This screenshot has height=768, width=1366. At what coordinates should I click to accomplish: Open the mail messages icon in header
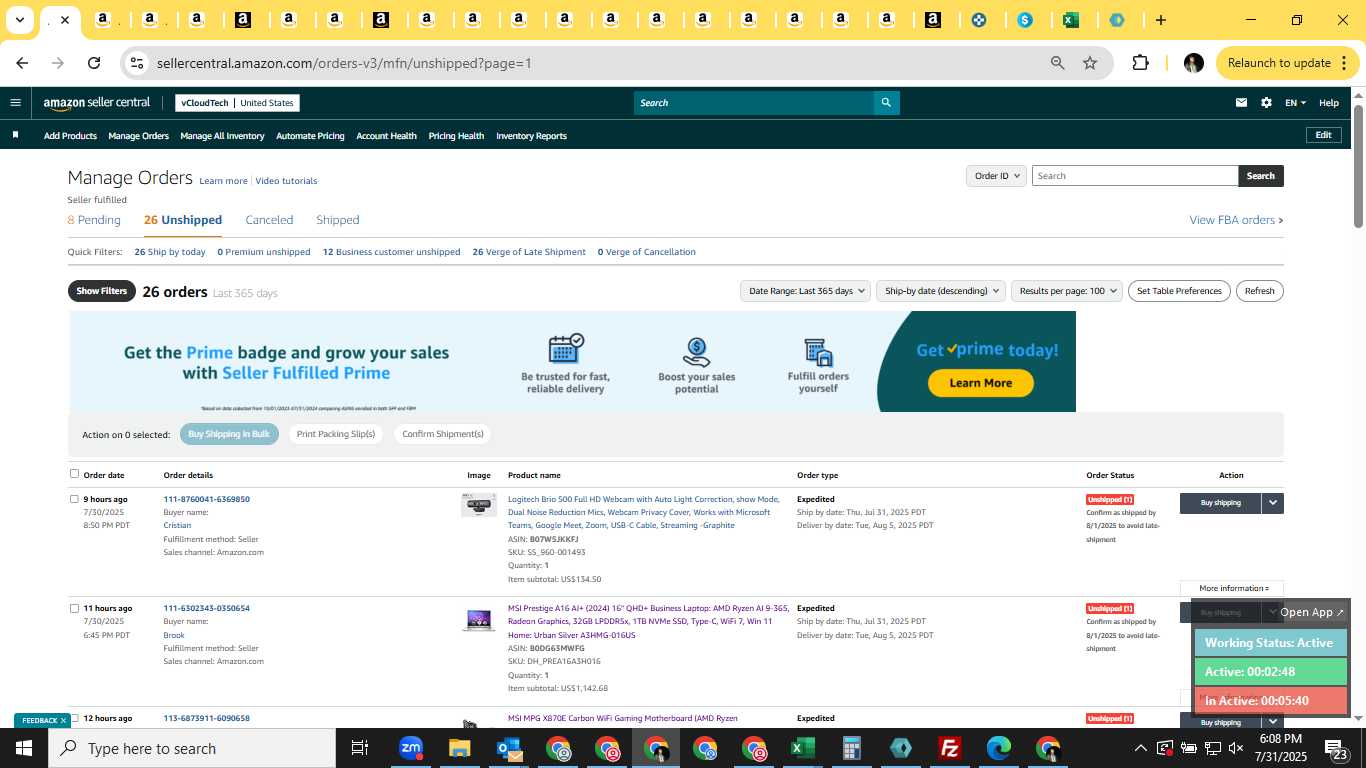[1241, 102]
